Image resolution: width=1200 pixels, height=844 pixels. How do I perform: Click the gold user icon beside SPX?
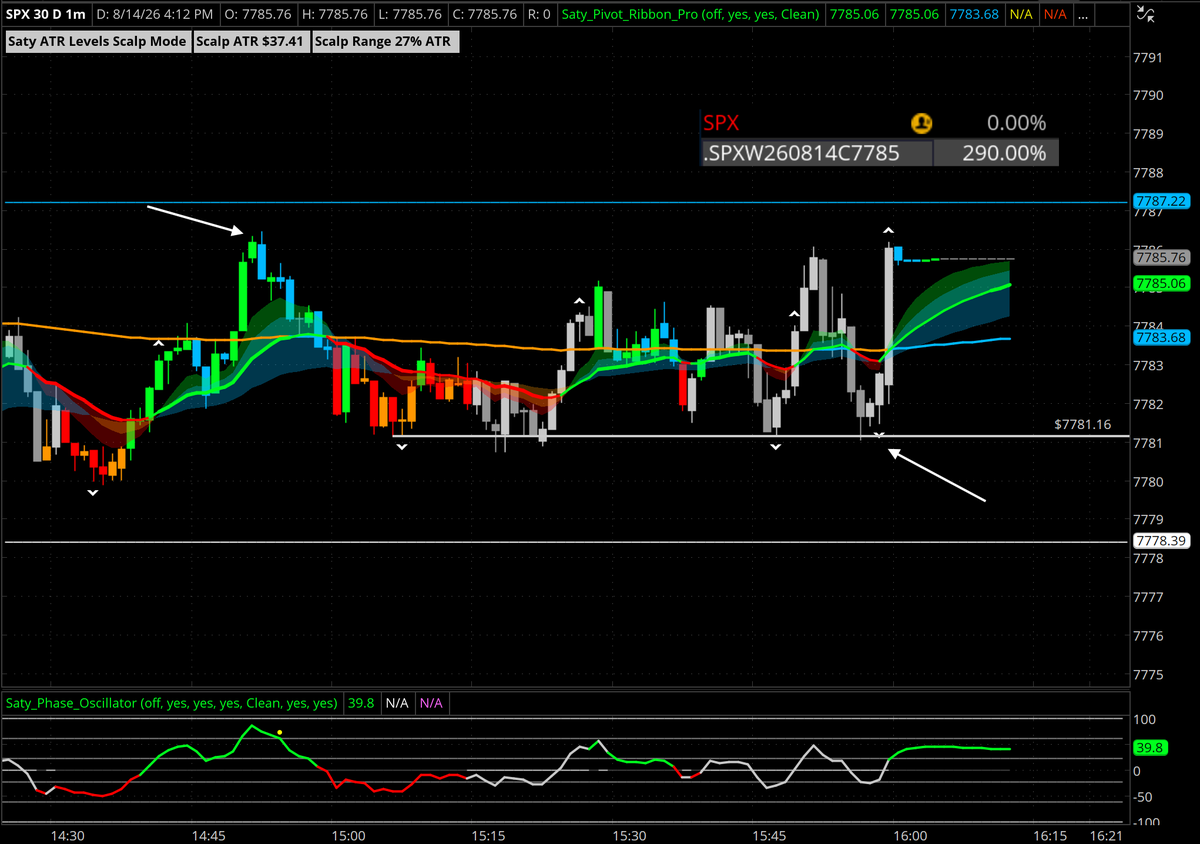(x=921, y=123)
